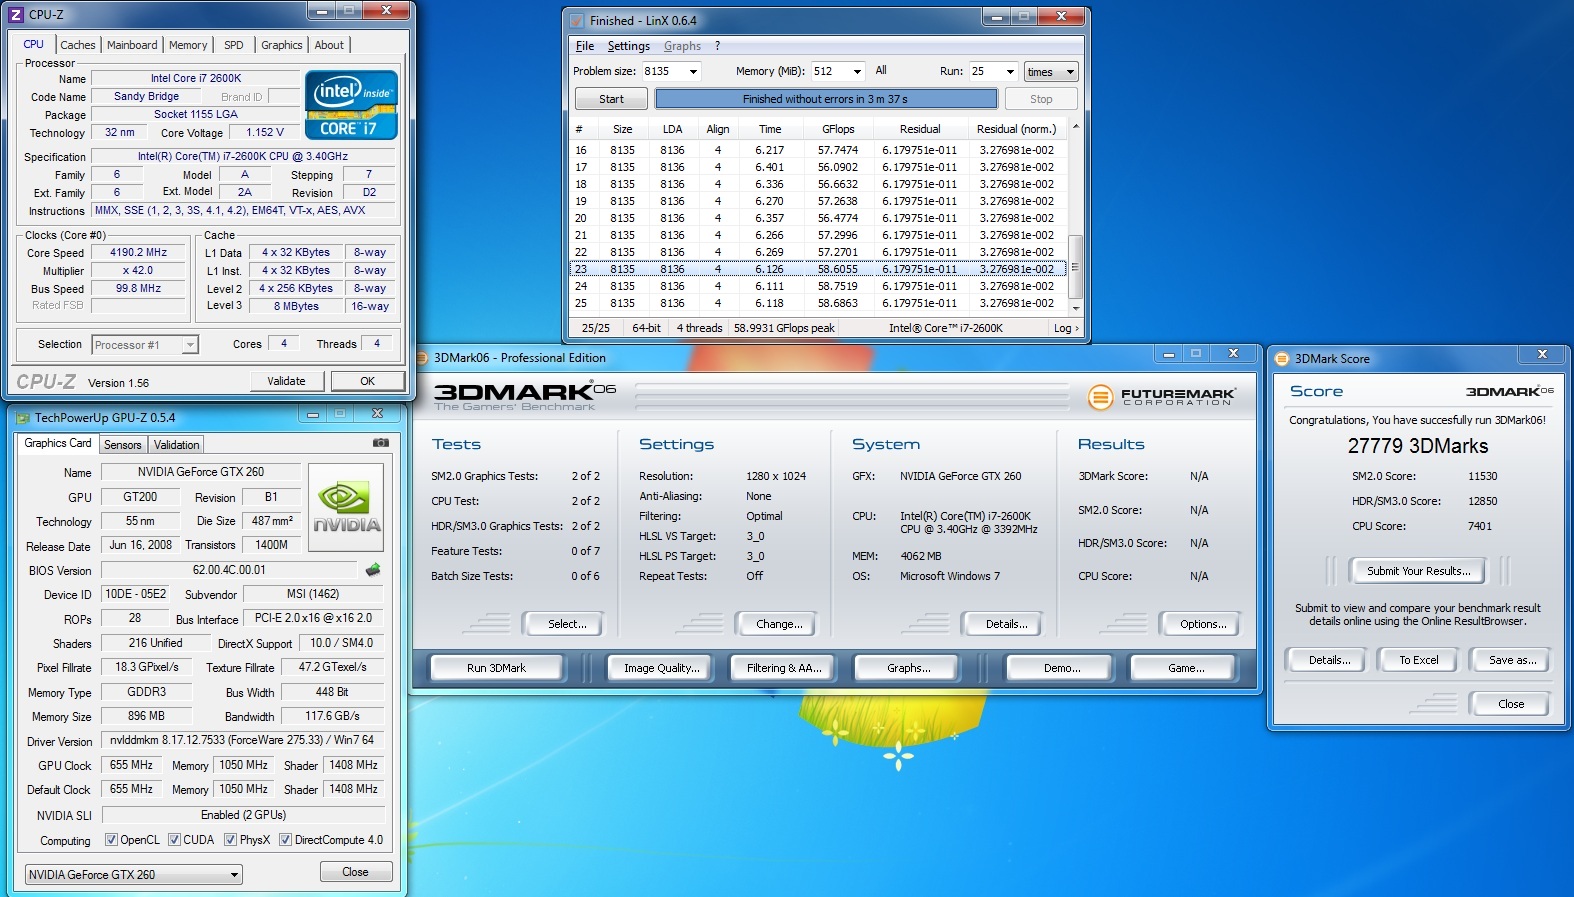1574x897 pixels.
Task: Click Change button under Settings
Action: [779, 624]
